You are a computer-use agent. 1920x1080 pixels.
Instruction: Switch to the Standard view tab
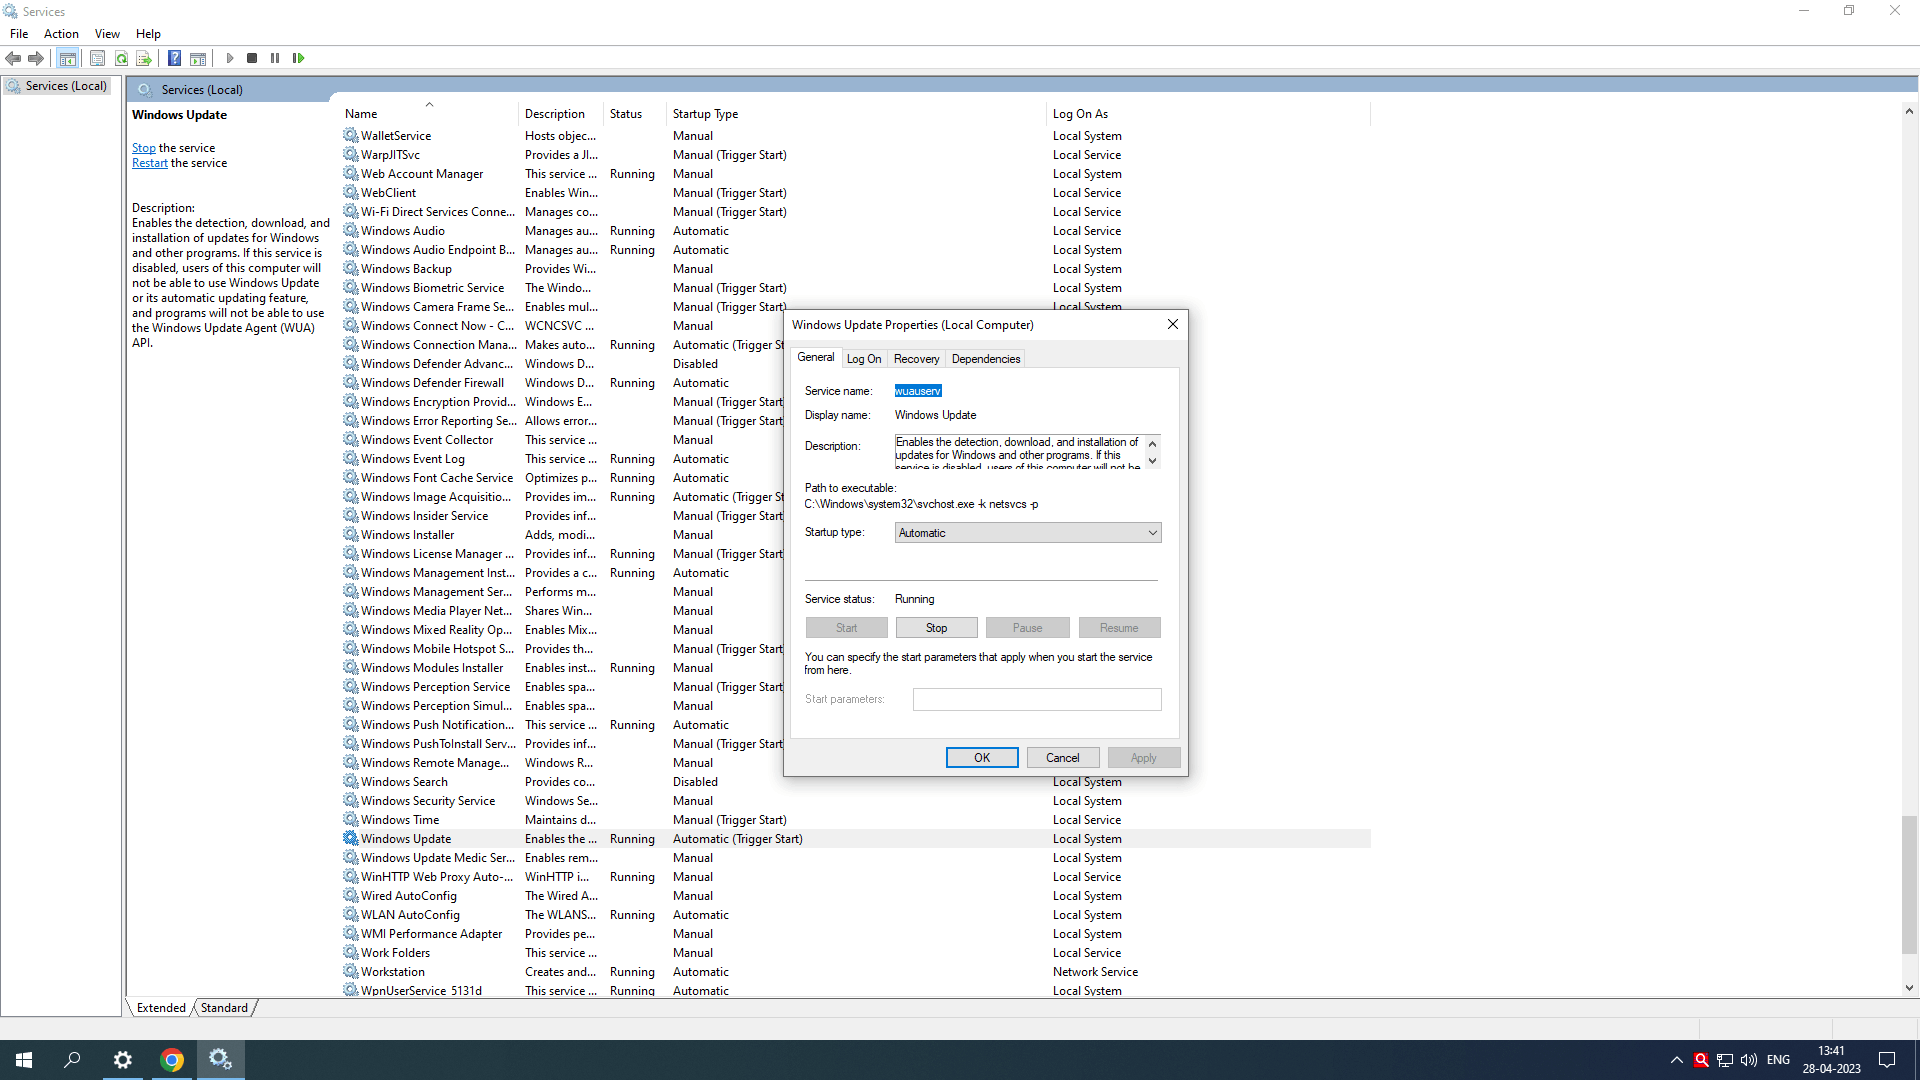point(224,1008)
